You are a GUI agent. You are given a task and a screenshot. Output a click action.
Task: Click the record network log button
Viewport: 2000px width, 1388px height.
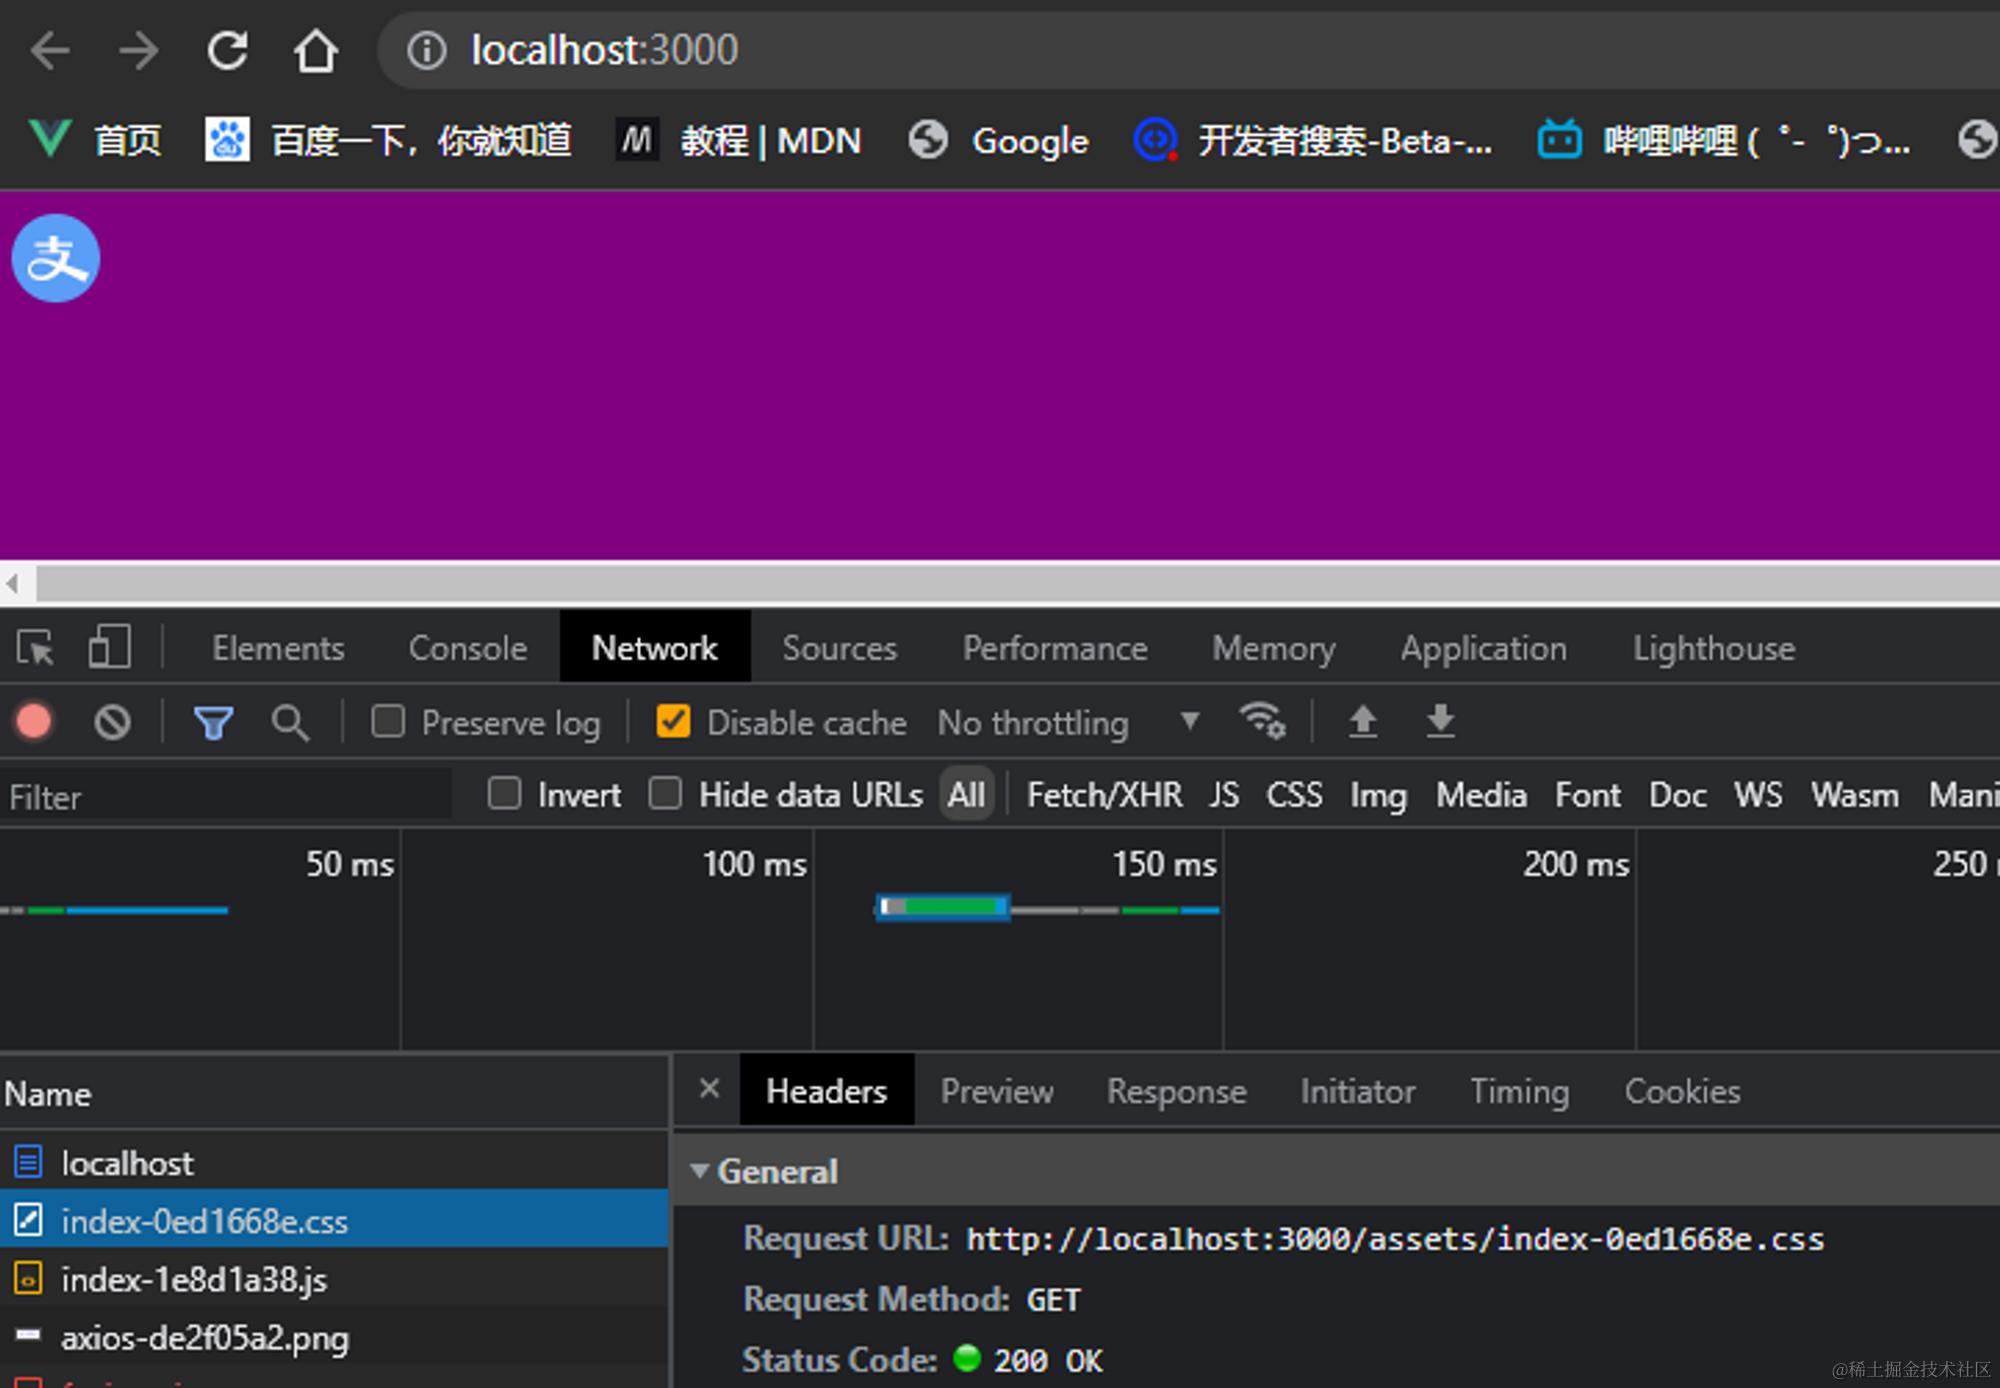click(34, 722)
